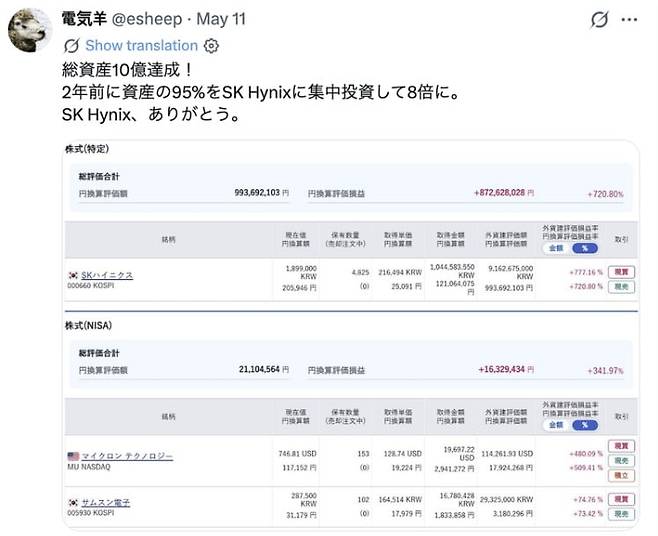Click the 1,899,000 KRW current price
The width and height of the screenshot is (658, 536).
[x=301, y=272]
